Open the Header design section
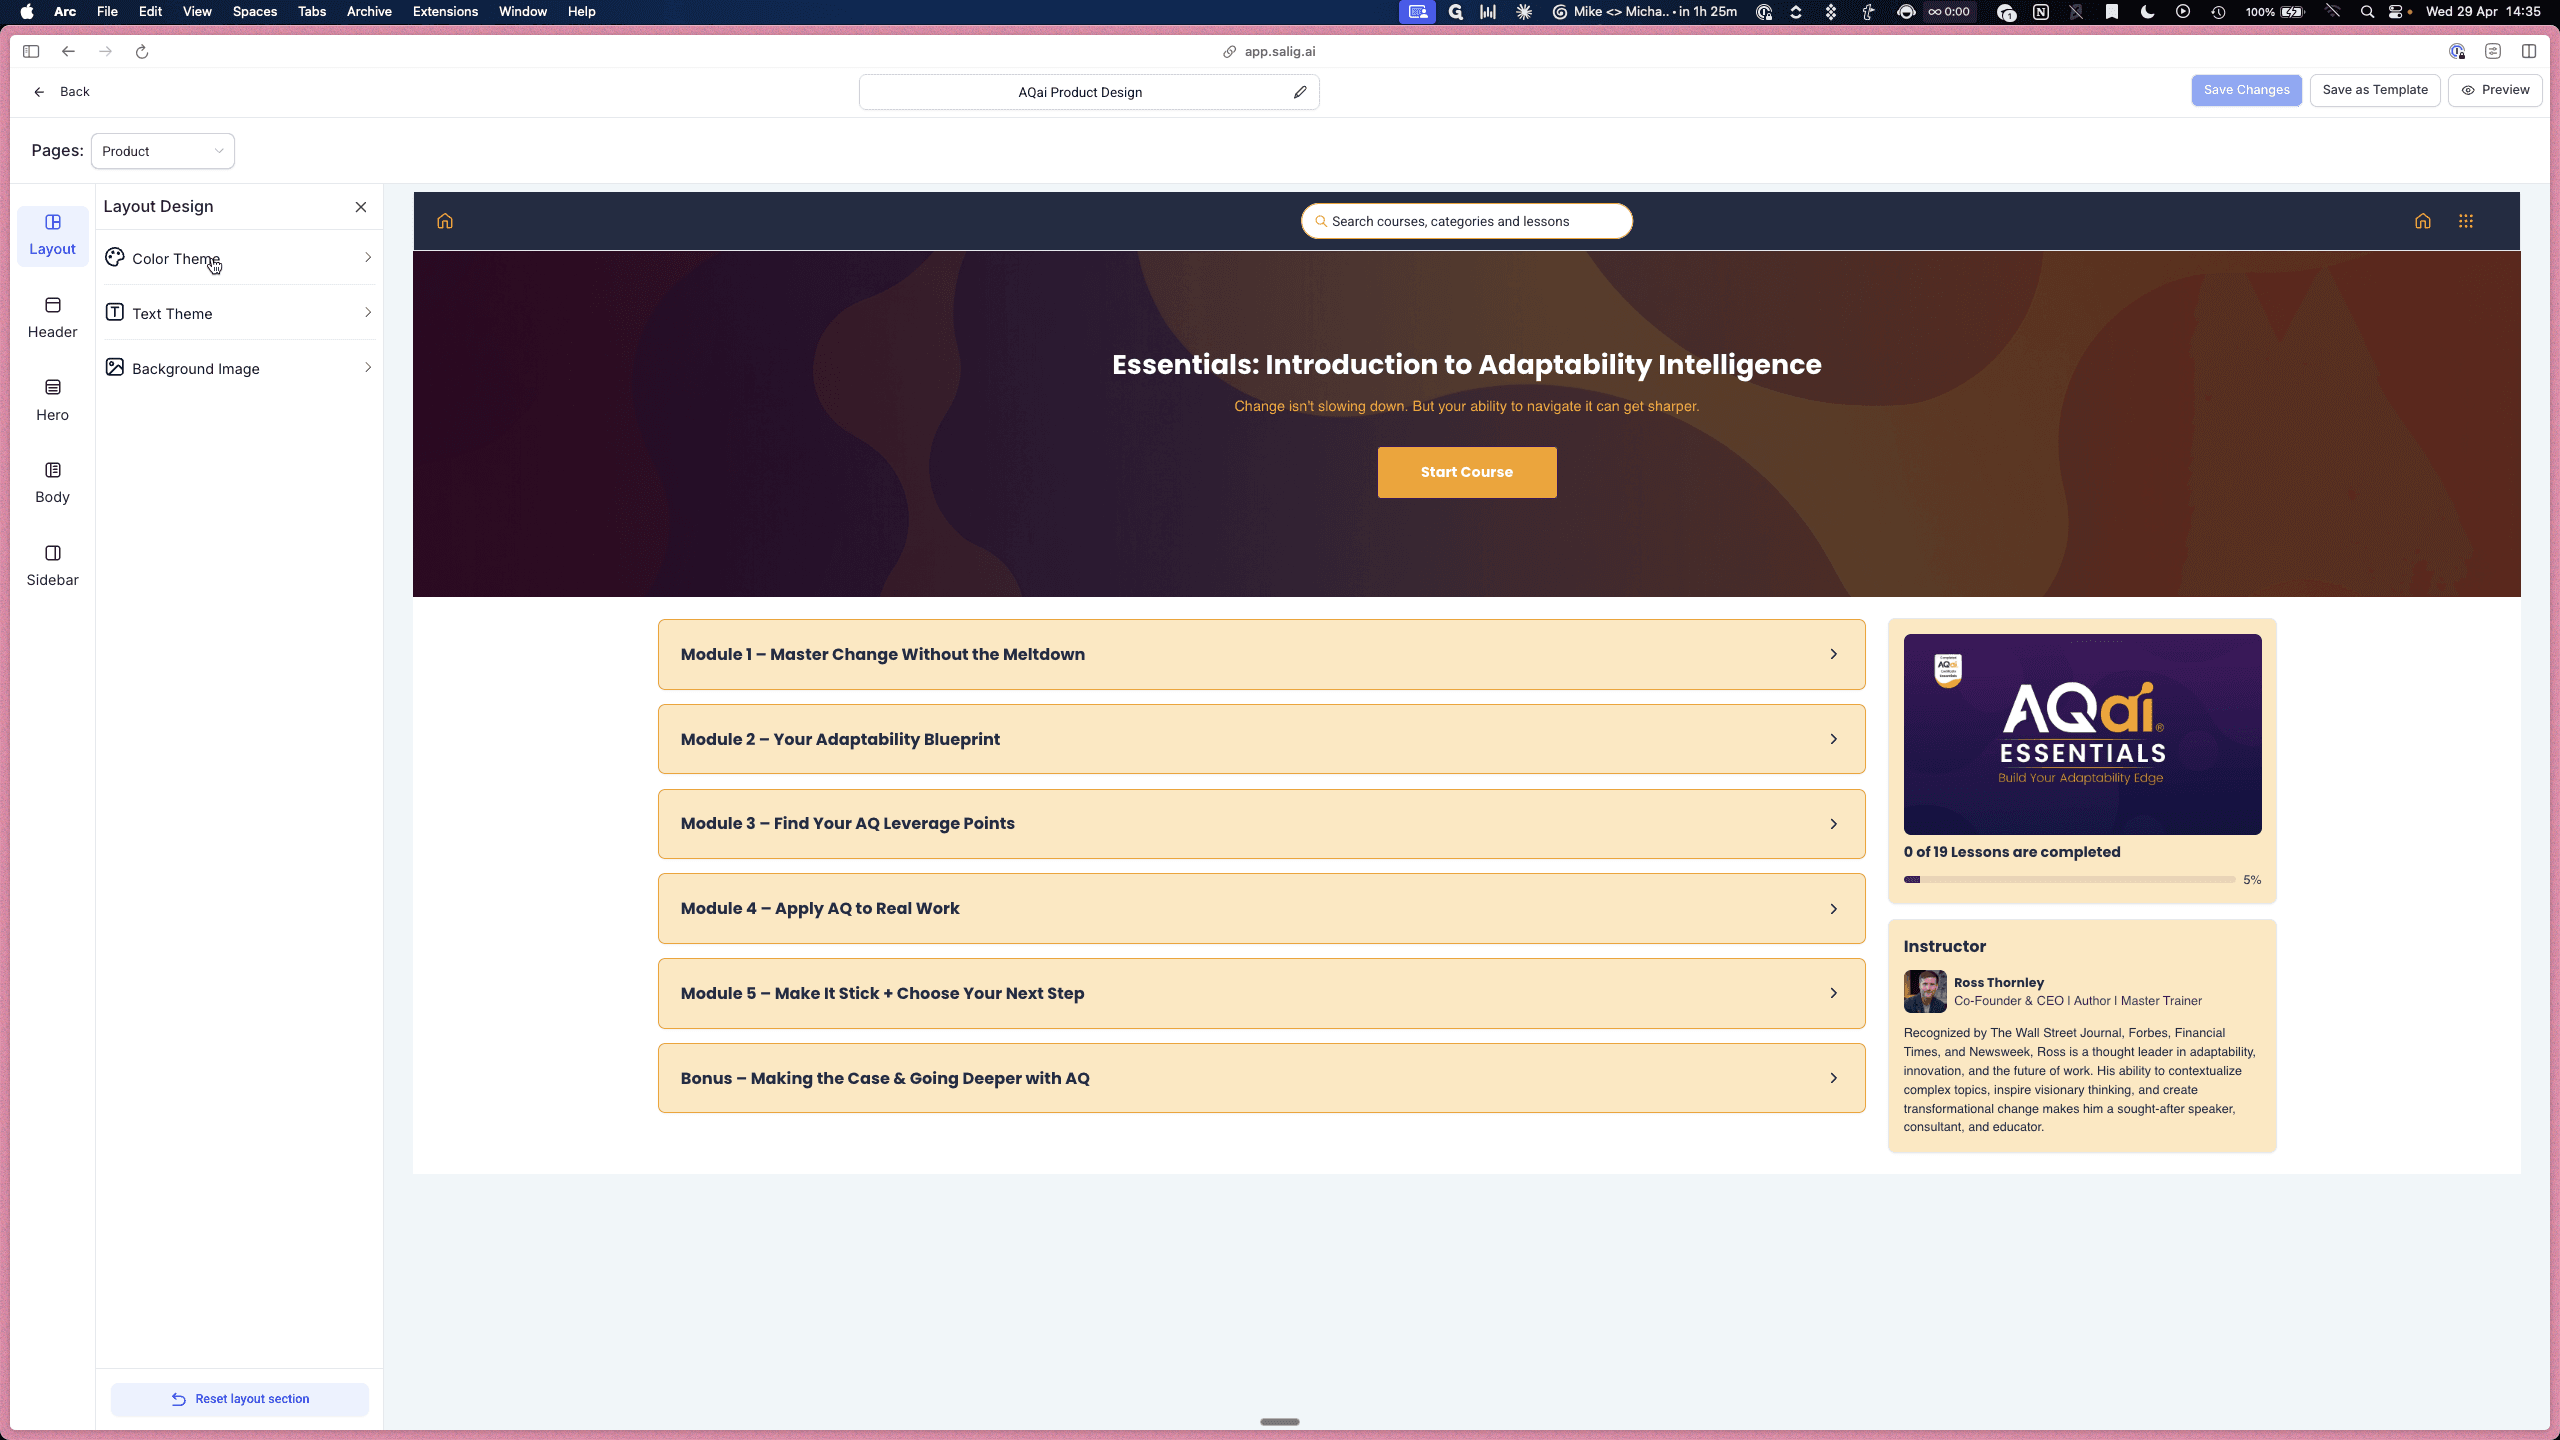 click(52, 318)
